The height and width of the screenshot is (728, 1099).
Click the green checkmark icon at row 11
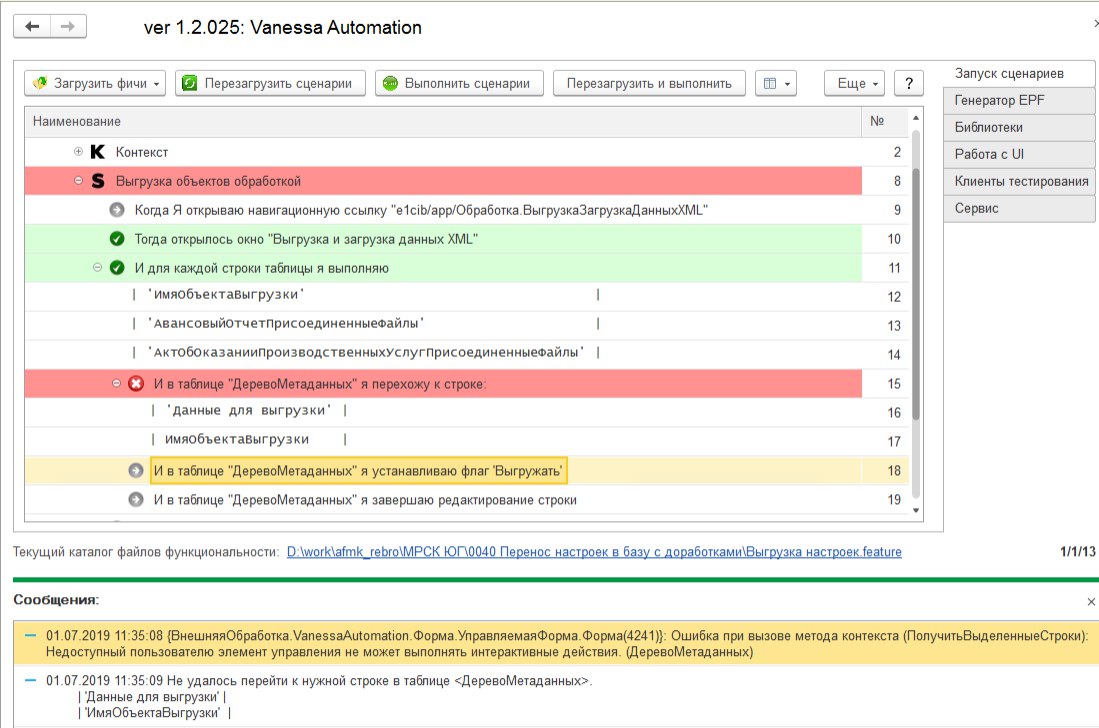coord(117,268)
